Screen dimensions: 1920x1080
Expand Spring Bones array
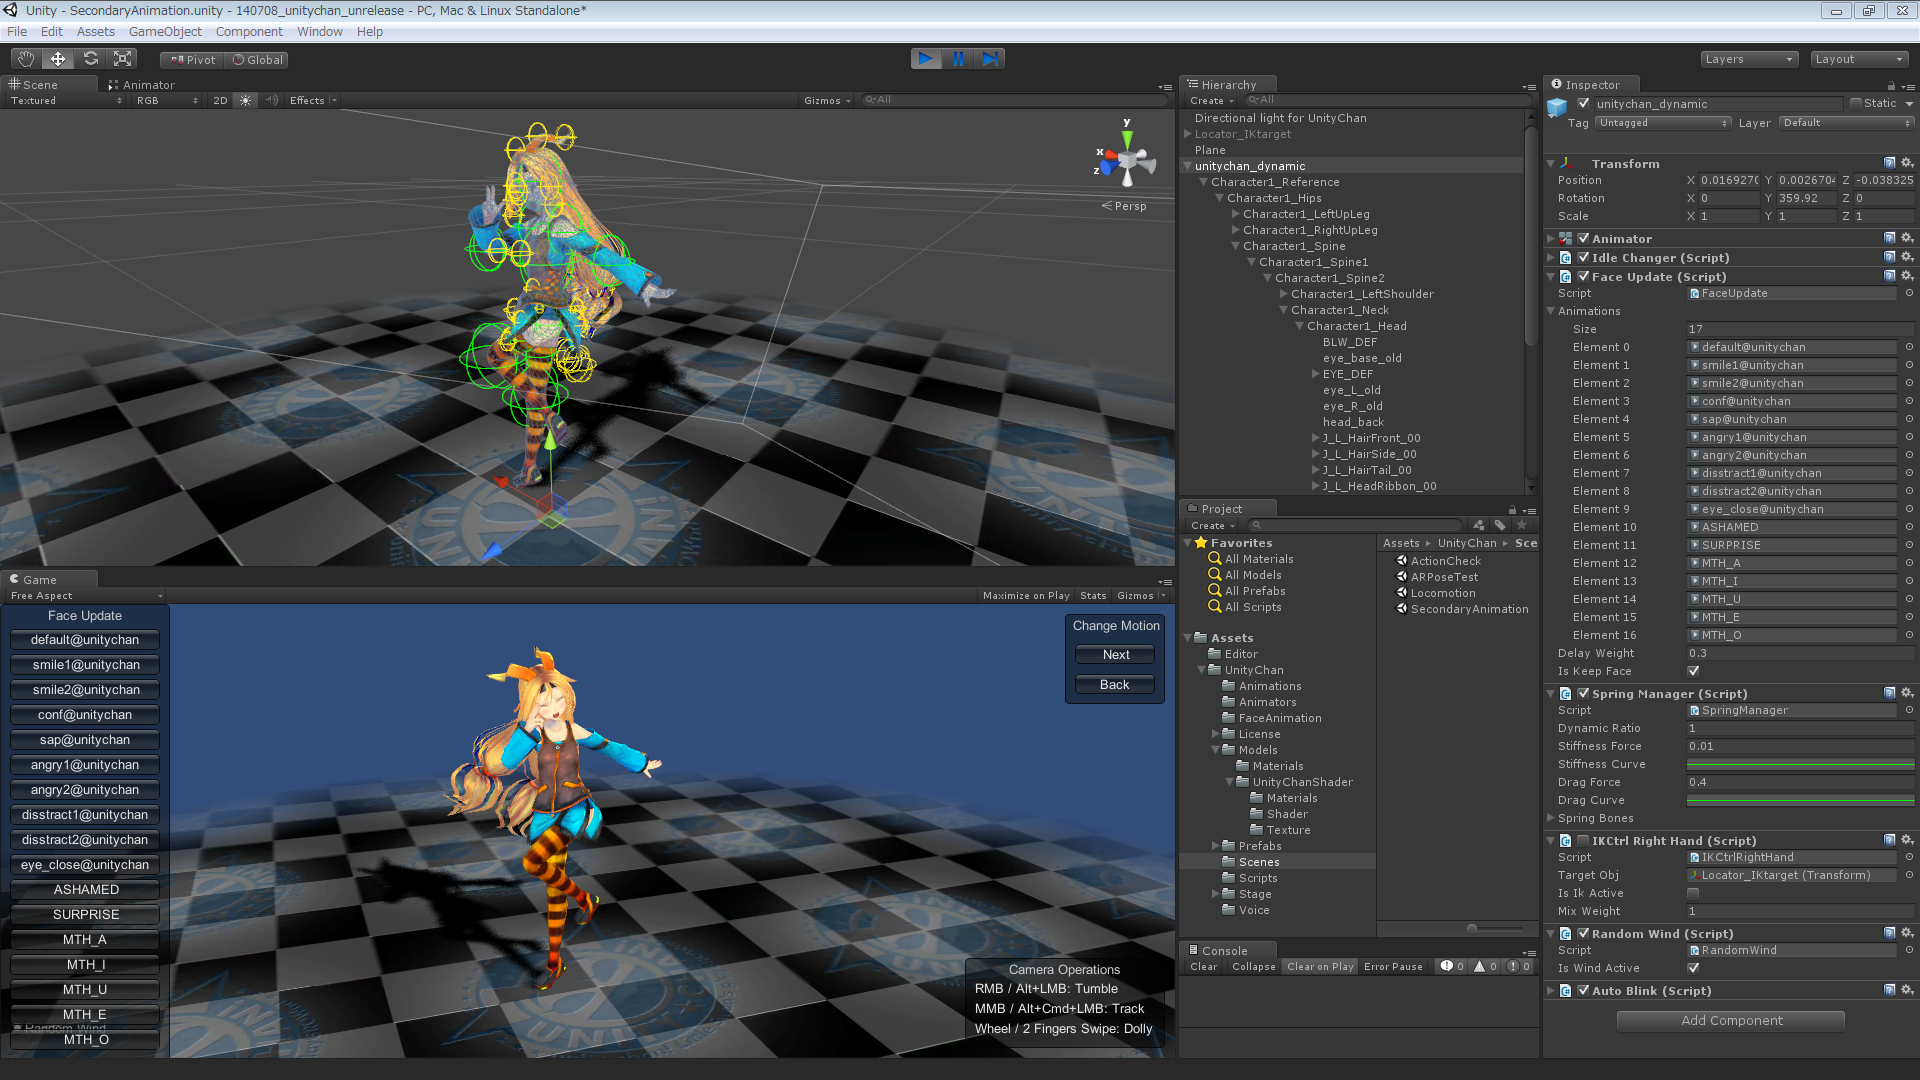tap(1551, 819)
